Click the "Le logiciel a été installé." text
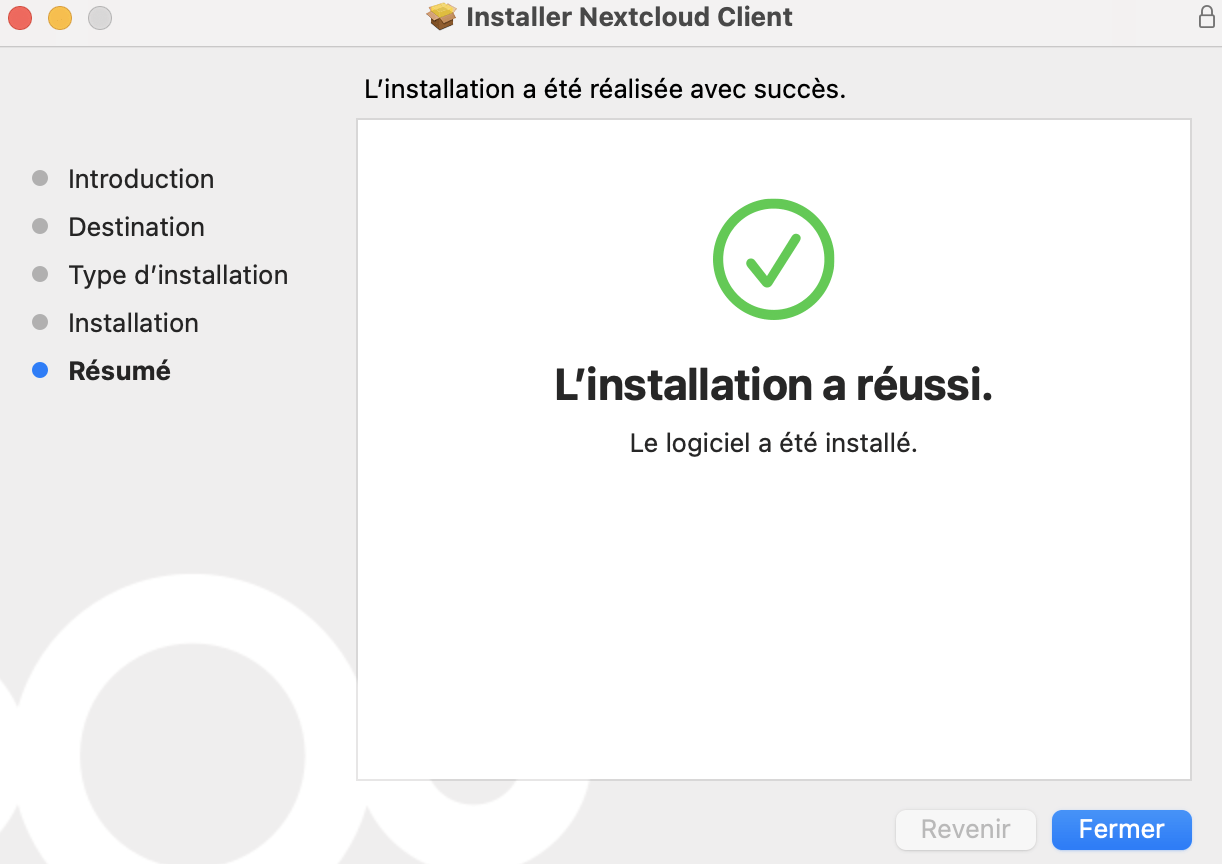 [x=773, y=443]
